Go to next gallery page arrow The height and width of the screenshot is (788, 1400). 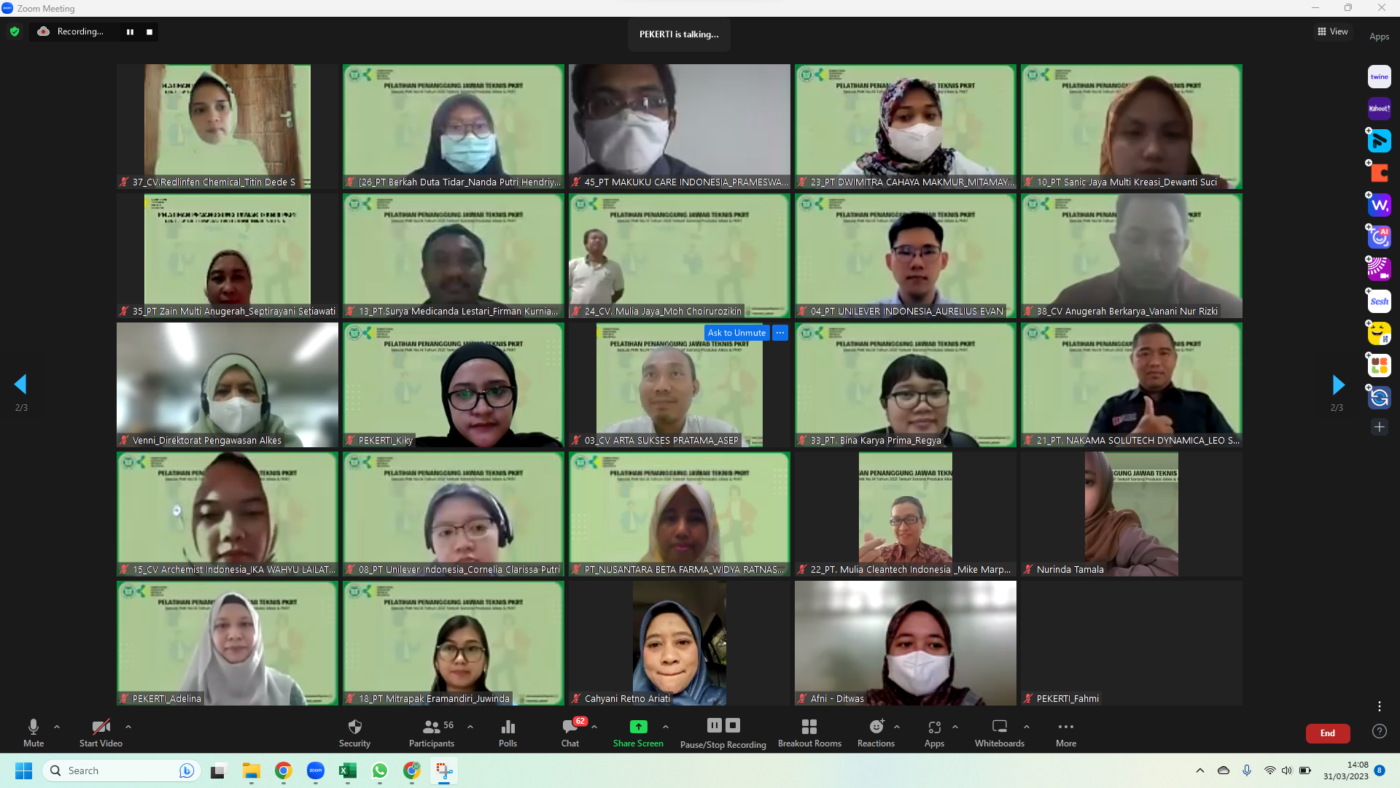click(x=1338, y=385)
